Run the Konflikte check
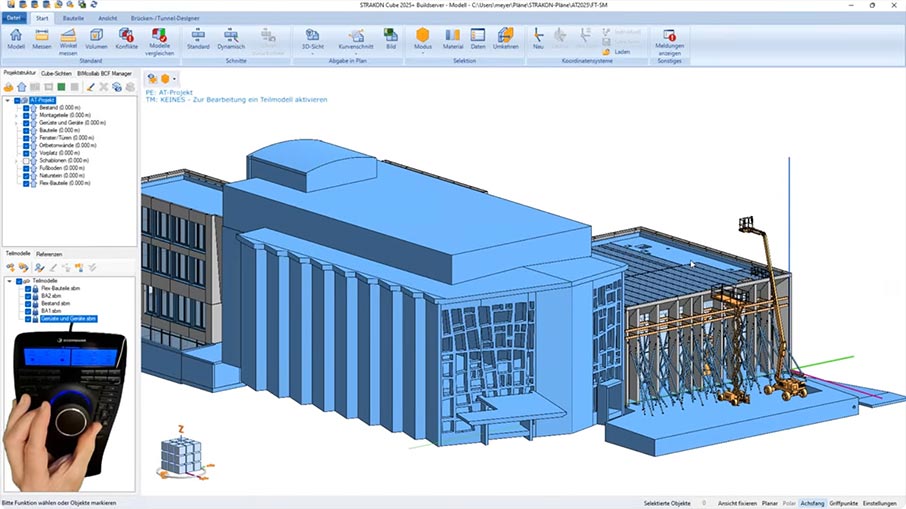The image size is (906, 509). click(127, 38)
